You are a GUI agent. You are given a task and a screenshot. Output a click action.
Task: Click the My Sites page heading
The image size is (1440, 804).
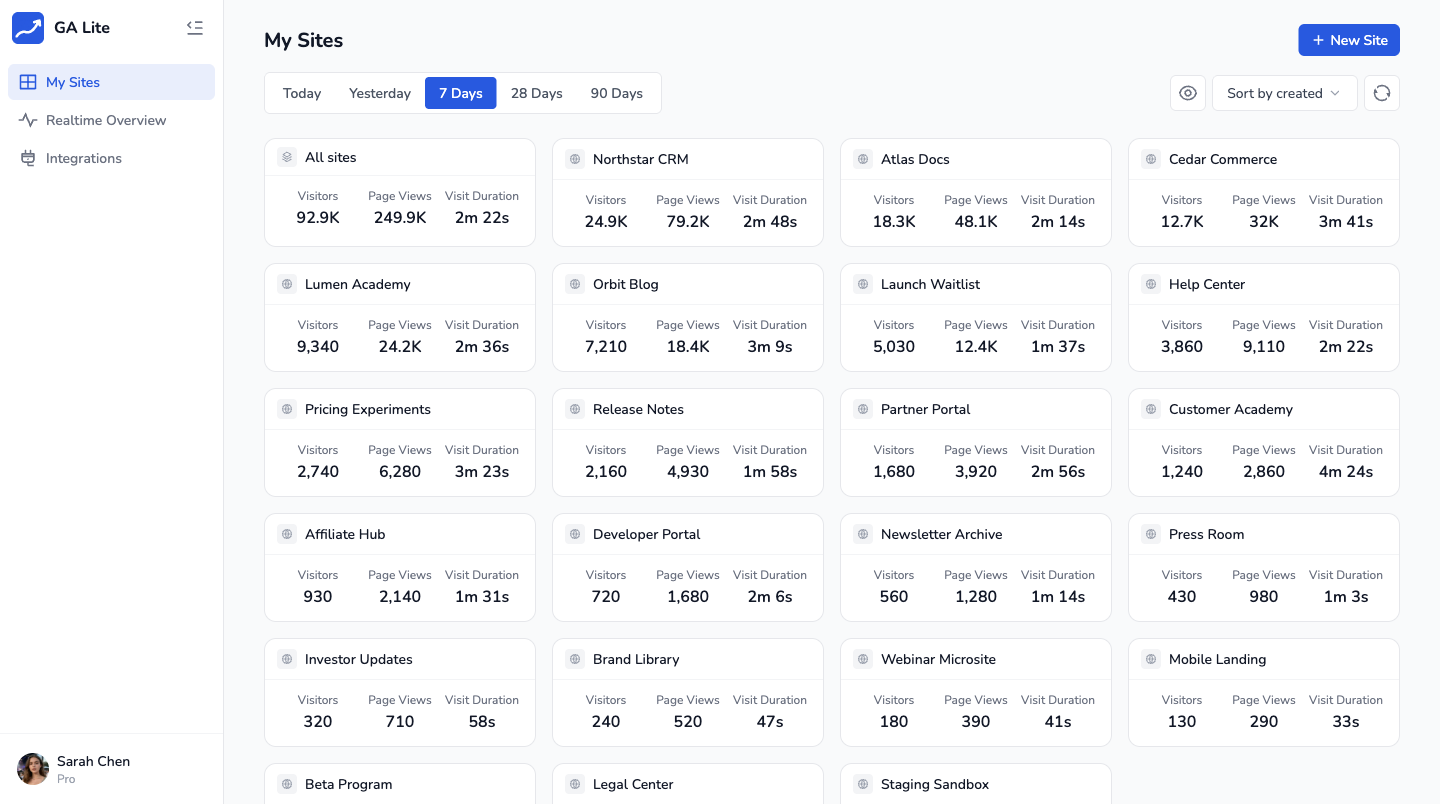coord(304,40)
